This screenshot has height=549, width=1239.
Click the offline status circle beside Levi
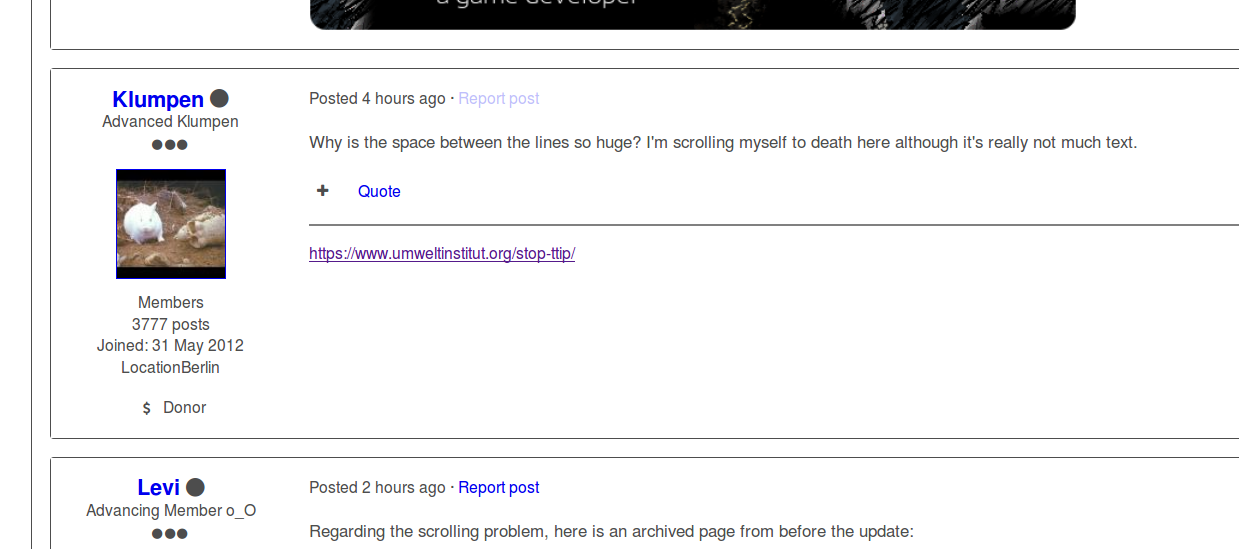195,487
